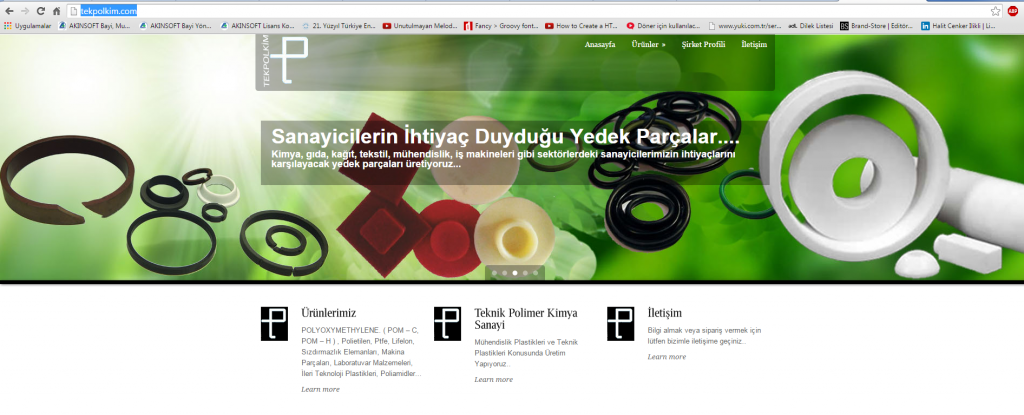Click the Tekpolkim logo in header
The image size is (1024, 415).
(x=281, y=61)
